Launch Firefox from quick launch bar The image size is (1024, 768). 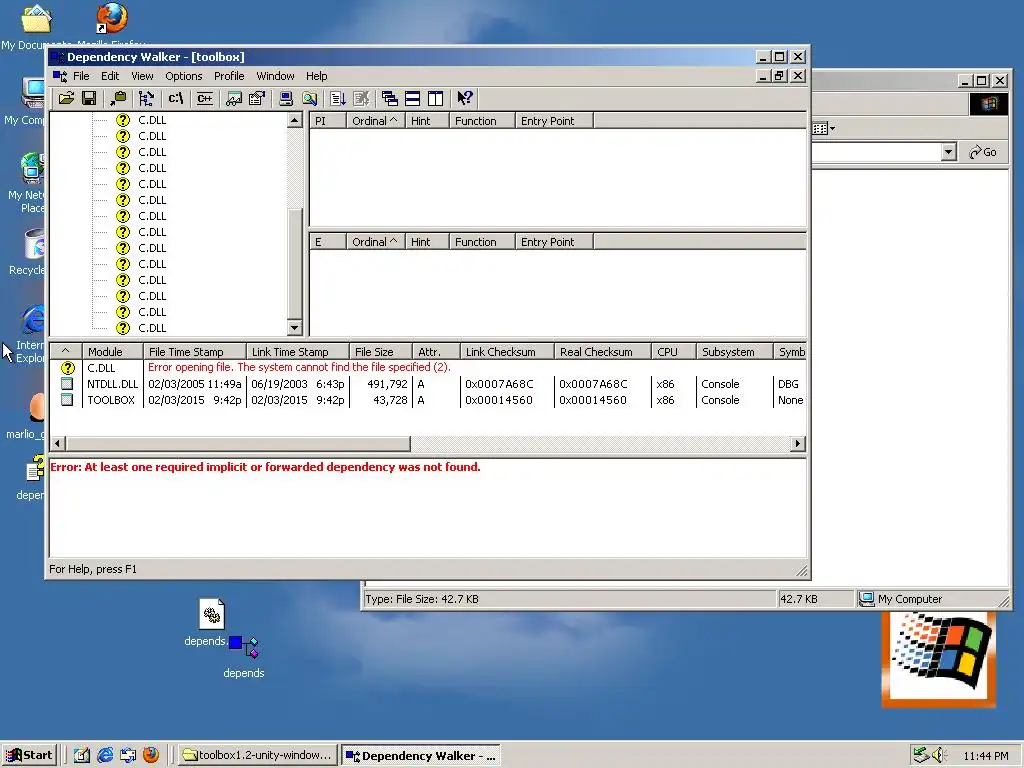[151, 756]
